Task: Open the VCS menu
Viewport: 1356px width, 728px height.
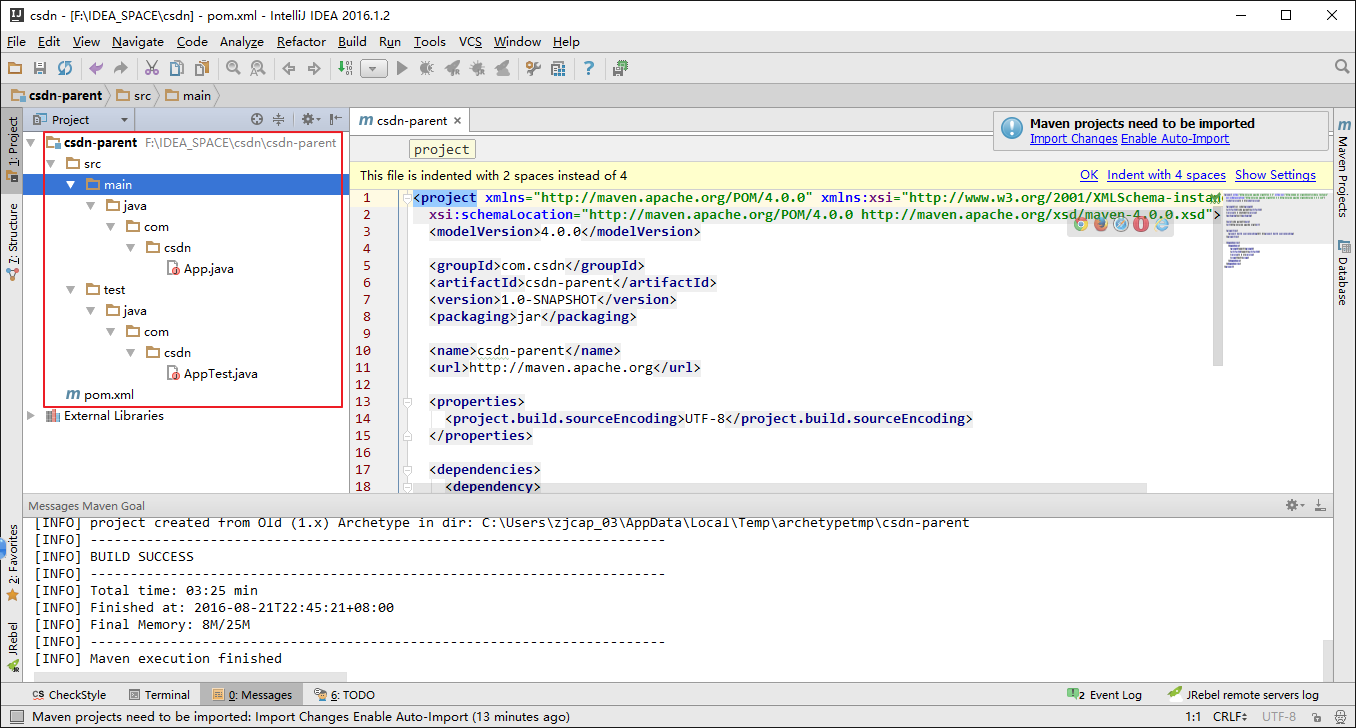Action: (470, 42)
